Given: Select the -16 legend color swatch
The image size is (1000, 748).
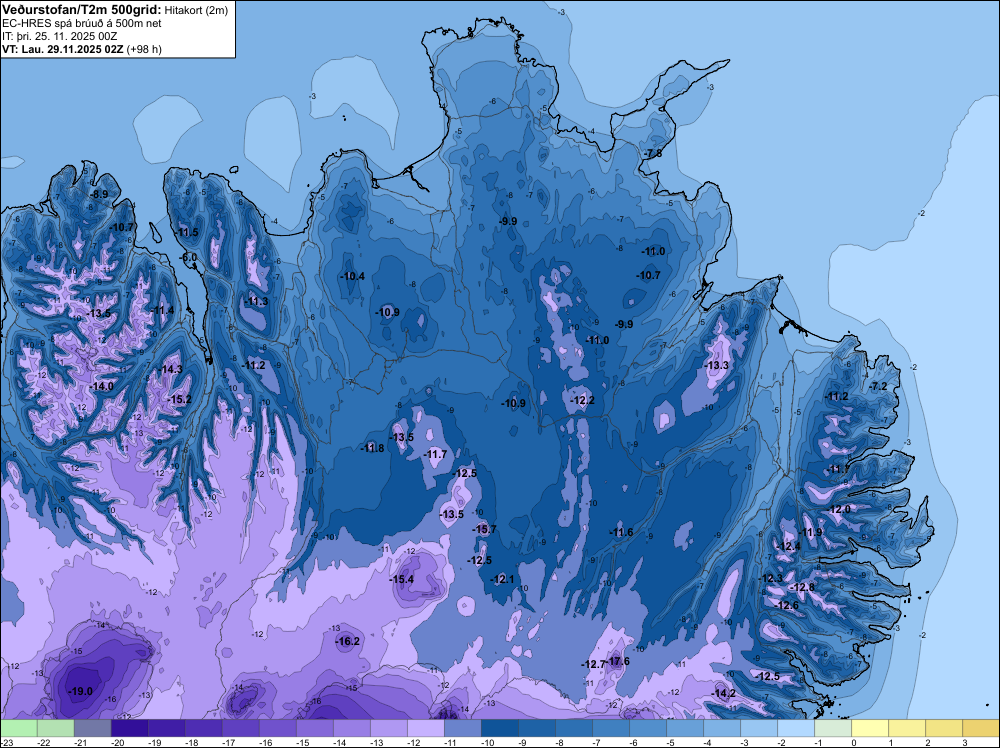Looking at the screenshot, I should pos(278,728).
